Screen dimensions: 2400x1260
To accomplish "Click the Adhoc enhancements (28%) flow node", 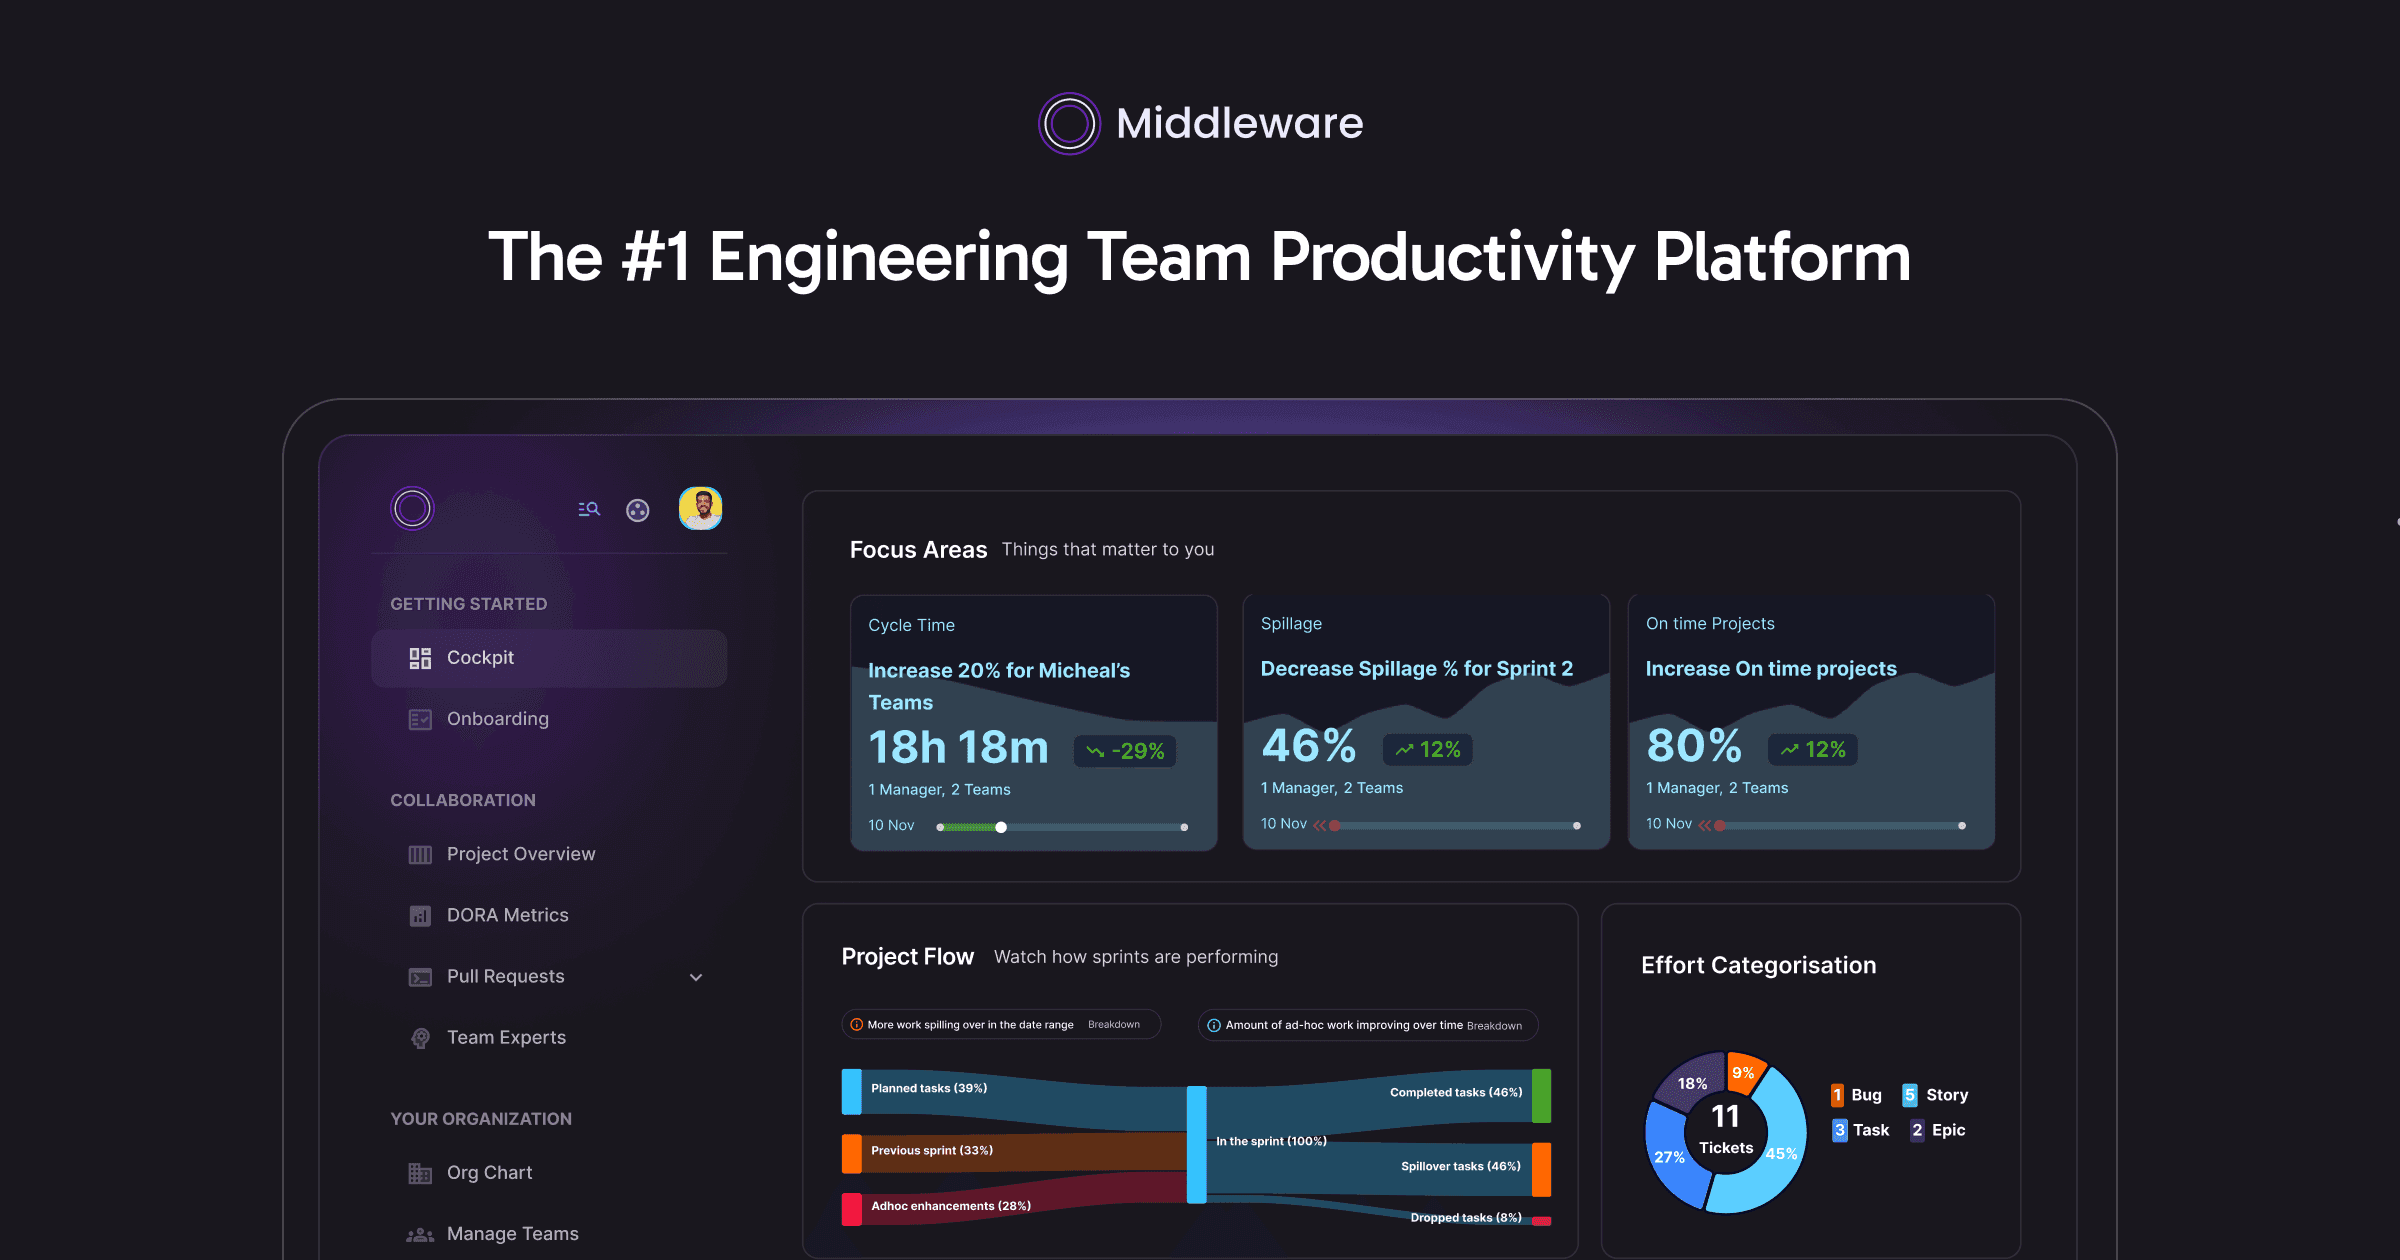I will pyautogui.click(x=852, y=1209).
